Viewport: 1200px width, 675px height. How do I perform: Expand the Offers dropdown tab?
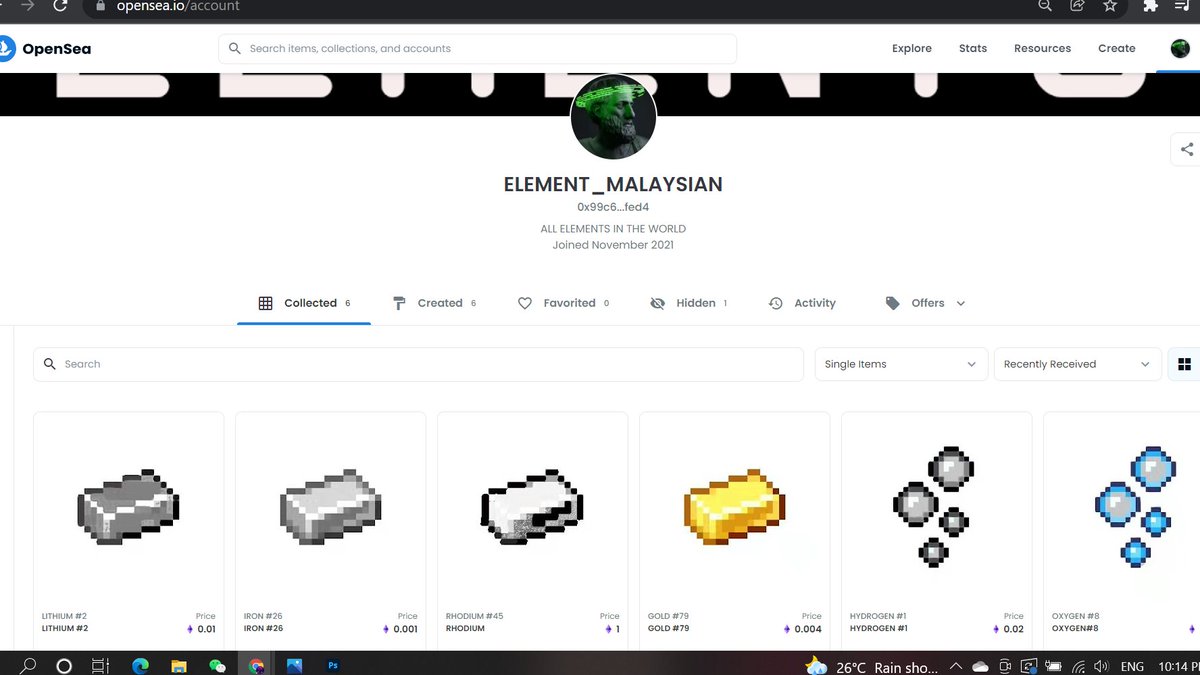(x=926, y=303)
